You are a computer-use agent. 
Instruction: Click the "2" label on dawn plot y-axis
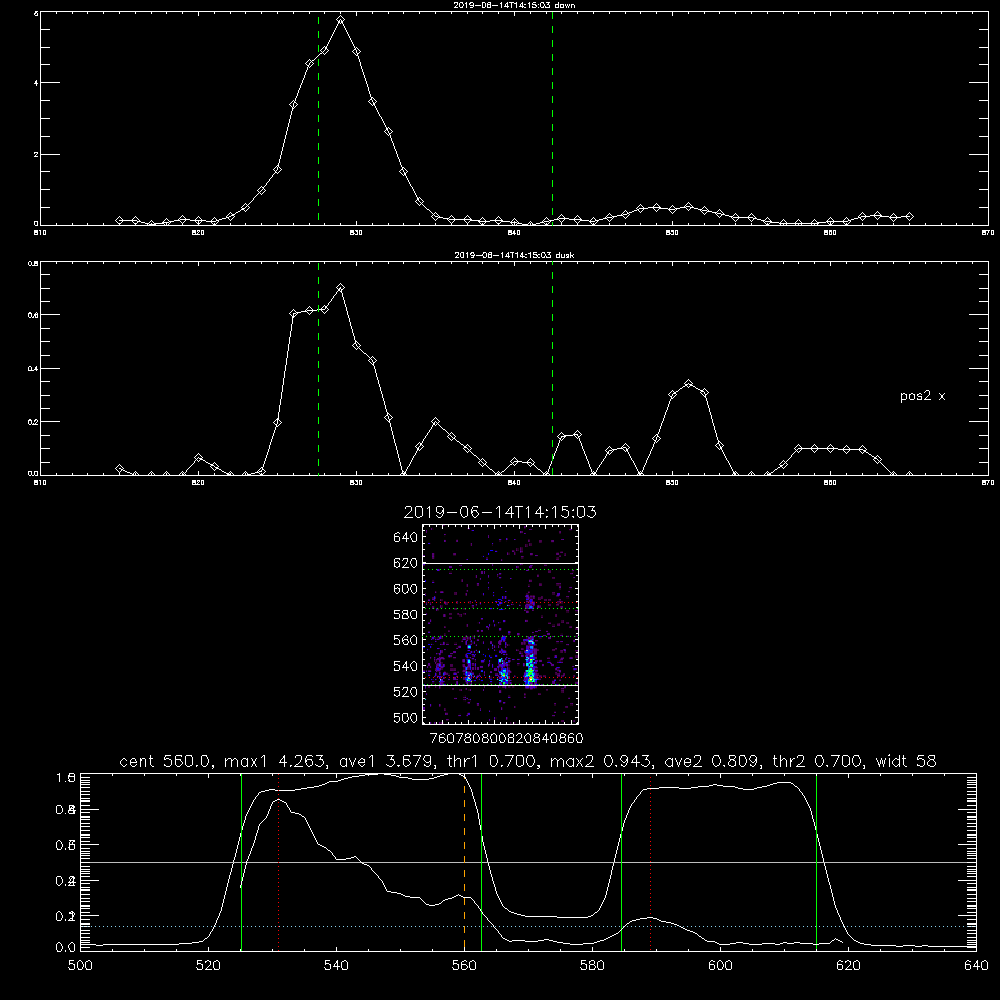click(36, 154)
